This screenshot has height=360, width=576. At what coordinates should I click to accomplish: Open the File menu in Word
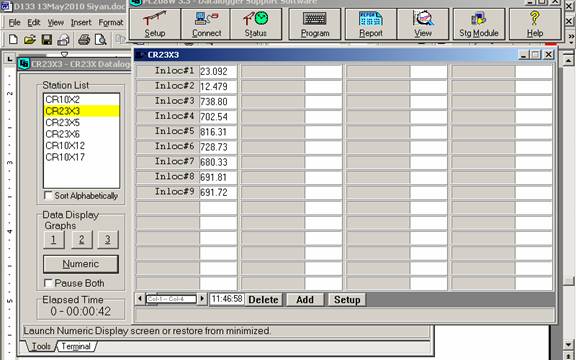14,22
